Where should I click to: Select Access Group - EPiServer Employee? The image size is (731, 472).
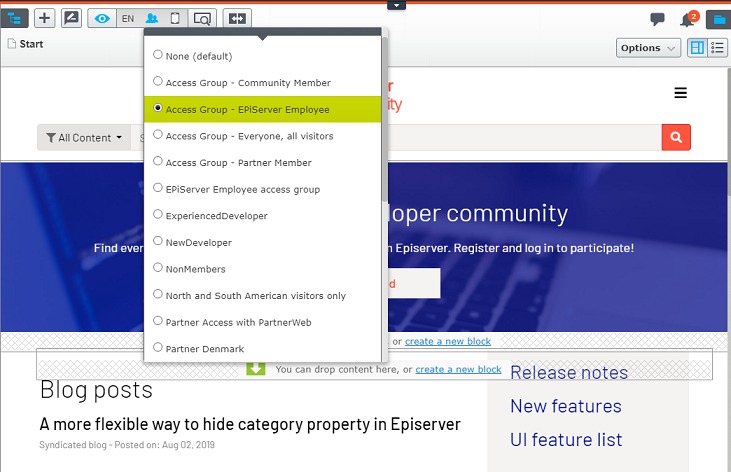coord(262,109)
